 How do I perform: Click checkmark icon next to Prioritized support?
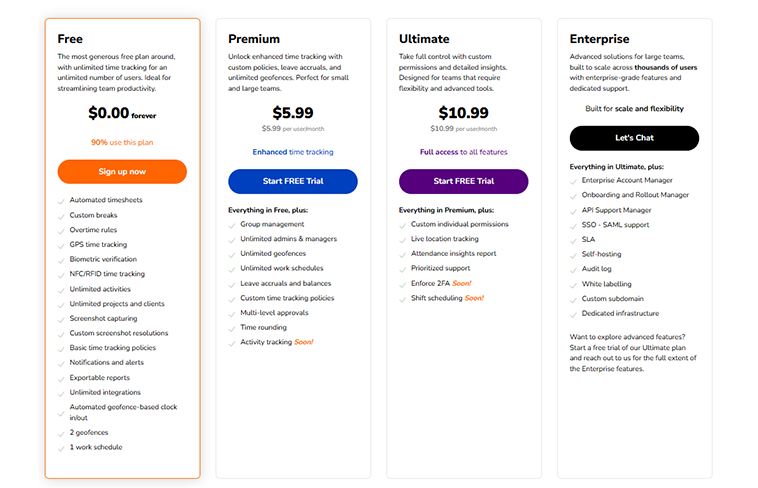[x=403, y=269]
